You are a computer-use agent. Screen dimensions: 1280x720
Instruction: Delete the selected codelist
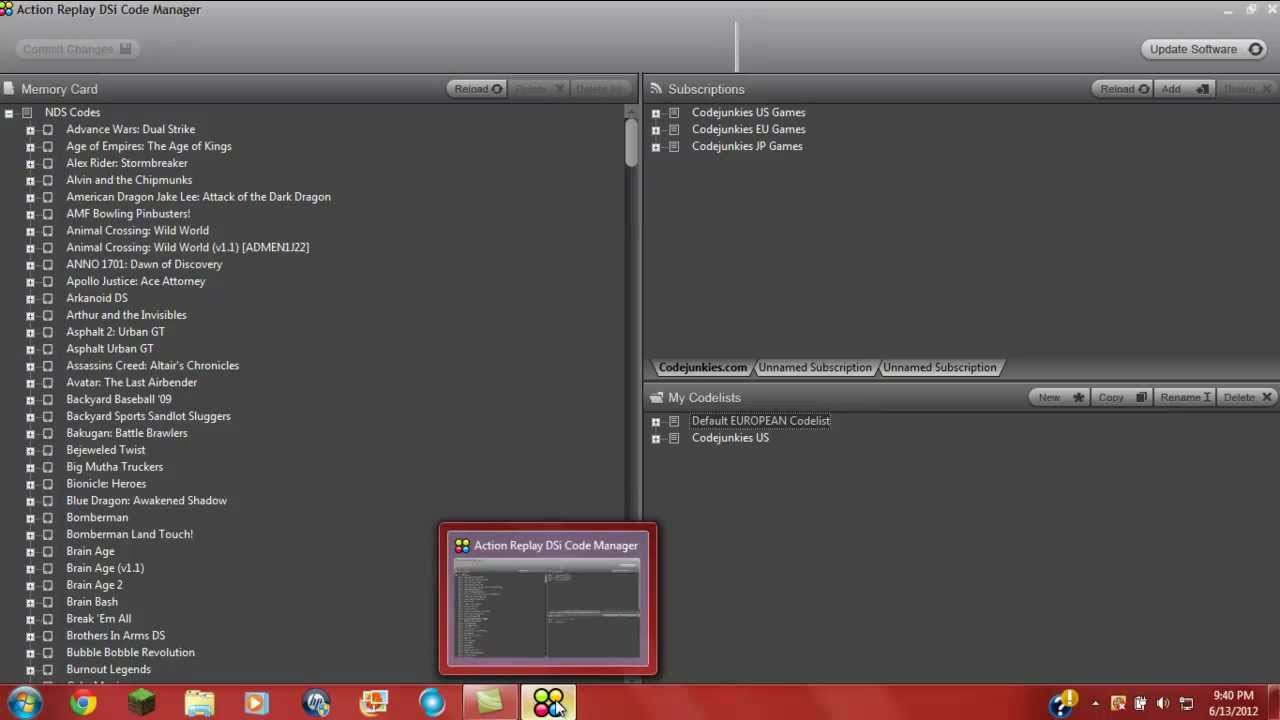click(1247, 397)
